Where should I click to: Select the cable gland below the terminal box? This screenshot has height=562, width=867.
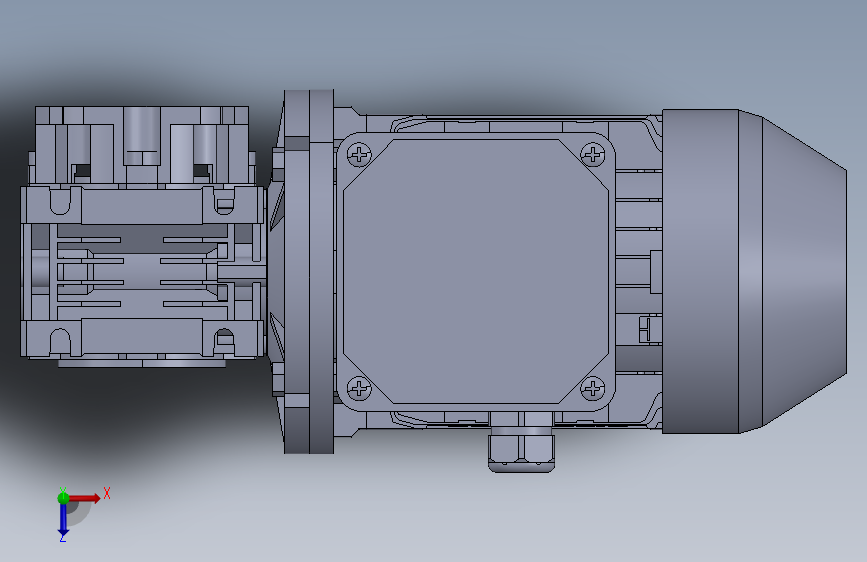tap(521, 443)
